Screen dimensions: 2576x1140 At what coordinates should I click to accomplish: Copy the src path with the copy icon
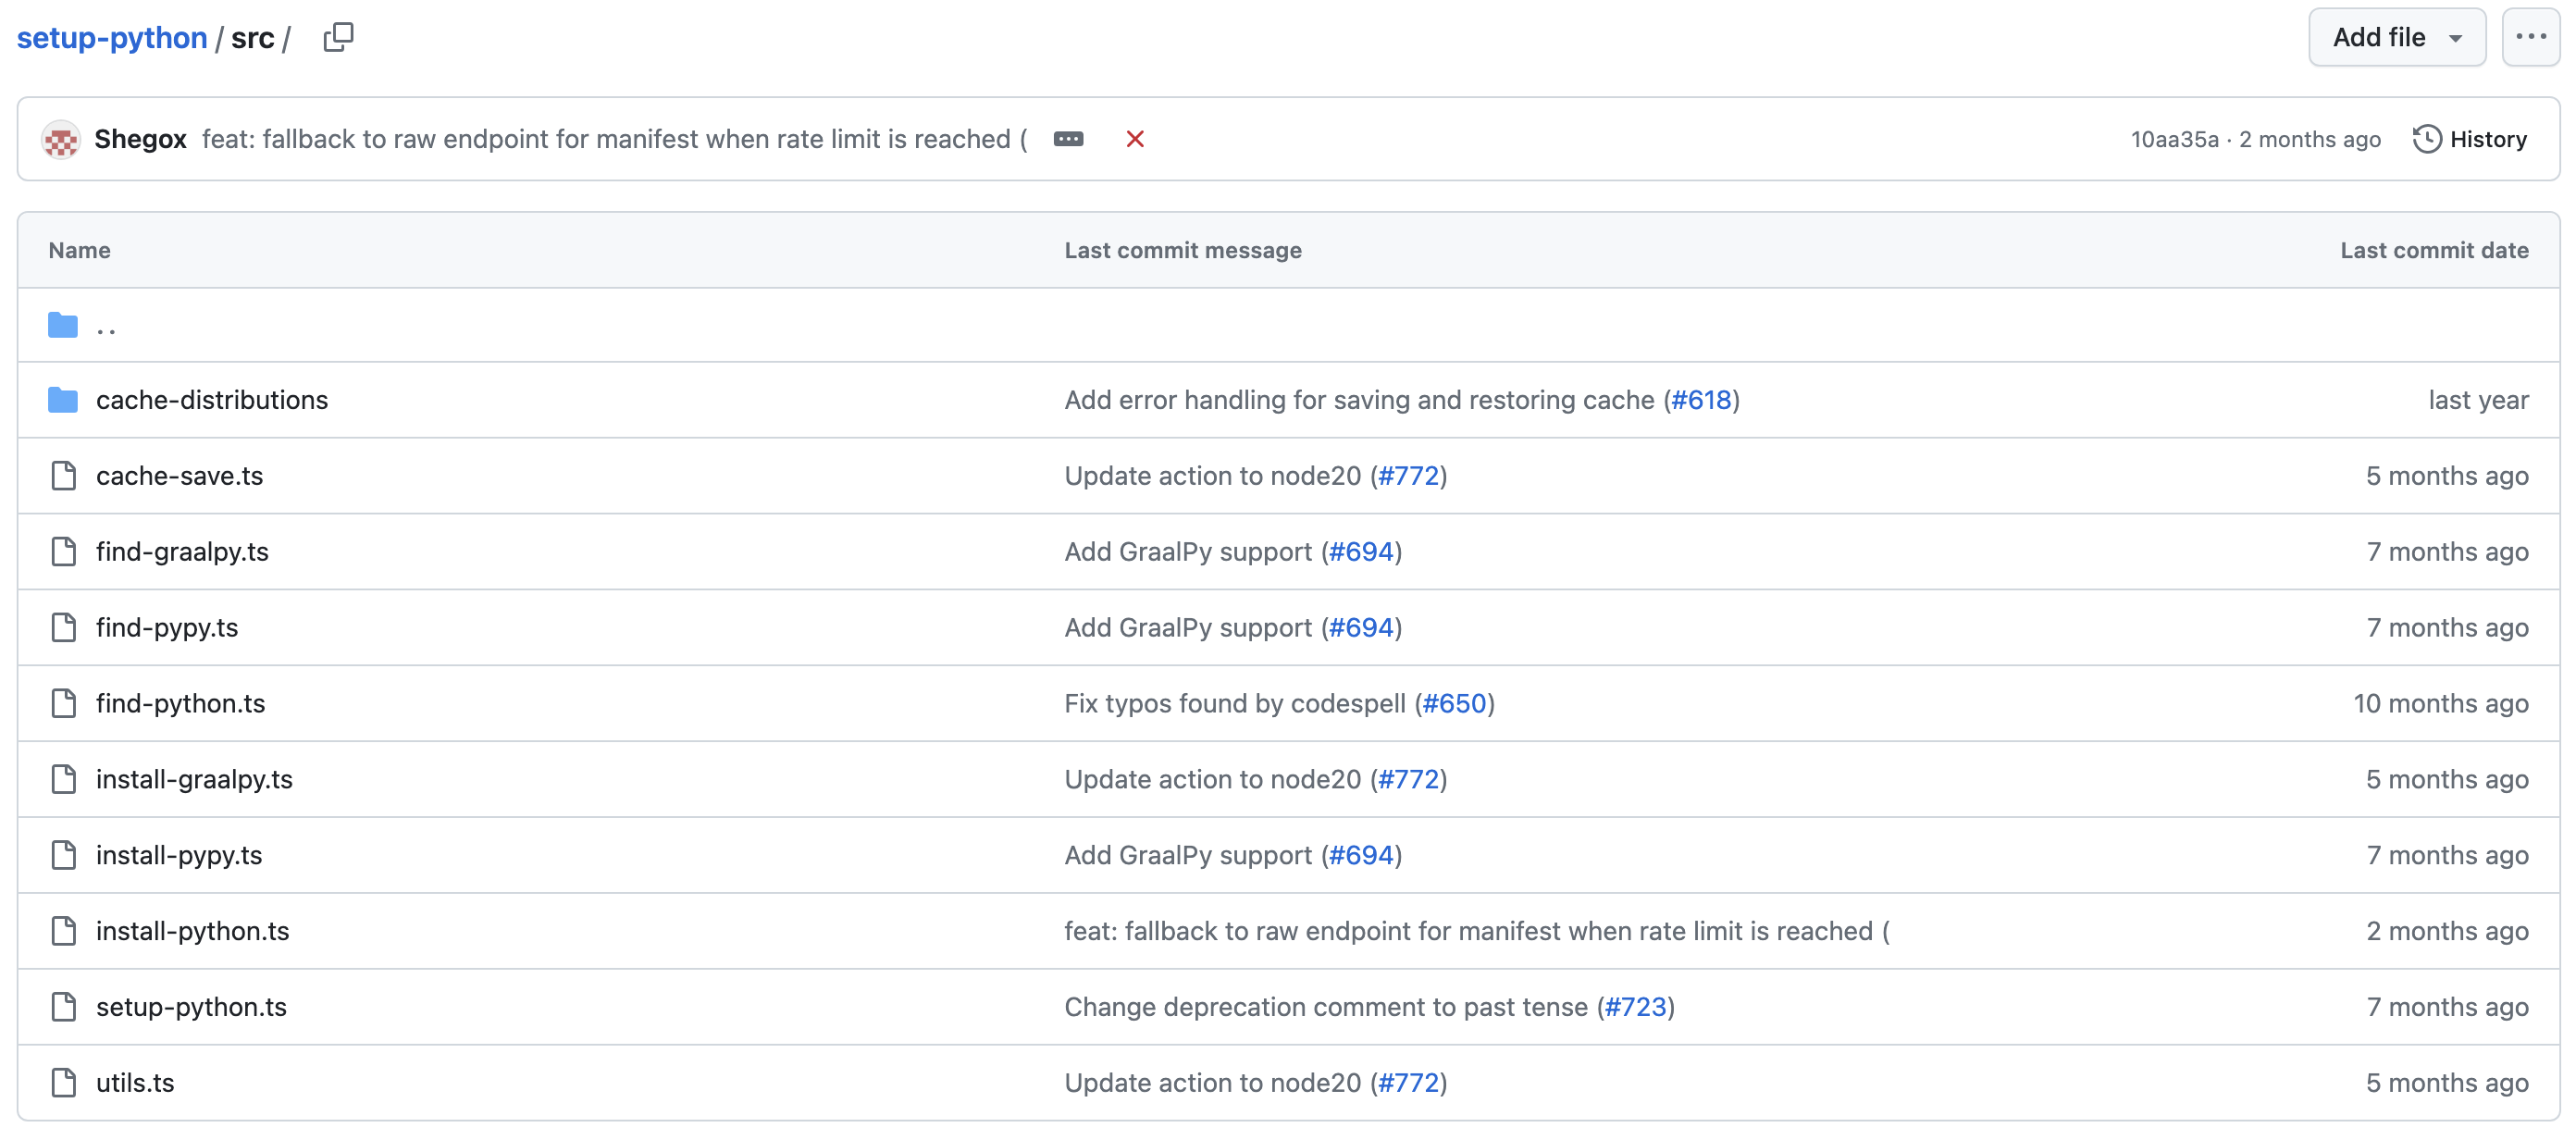[338, 38]
